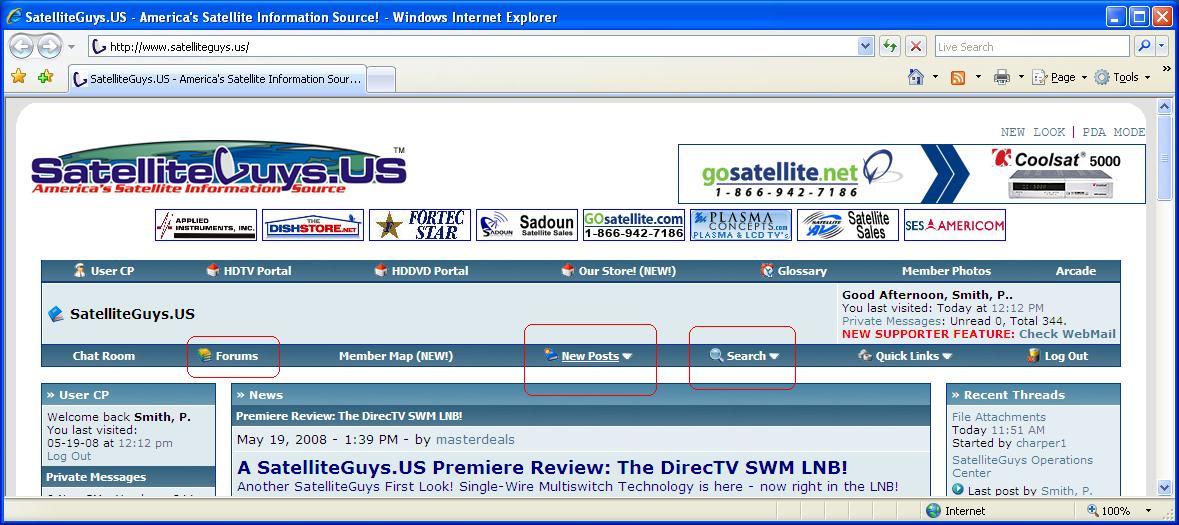
Task: Click the Satellite AV Sales logo
Action: 848,225
